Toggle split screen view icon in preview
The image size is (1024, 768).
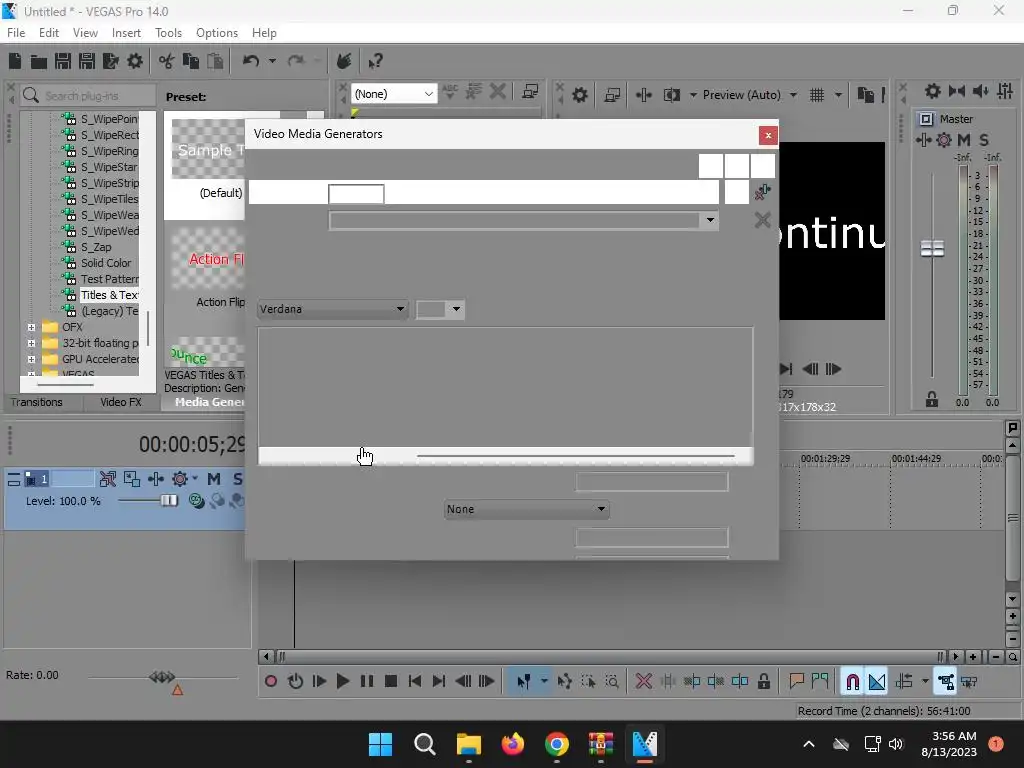pyautogui.click(x=671, y=95)
